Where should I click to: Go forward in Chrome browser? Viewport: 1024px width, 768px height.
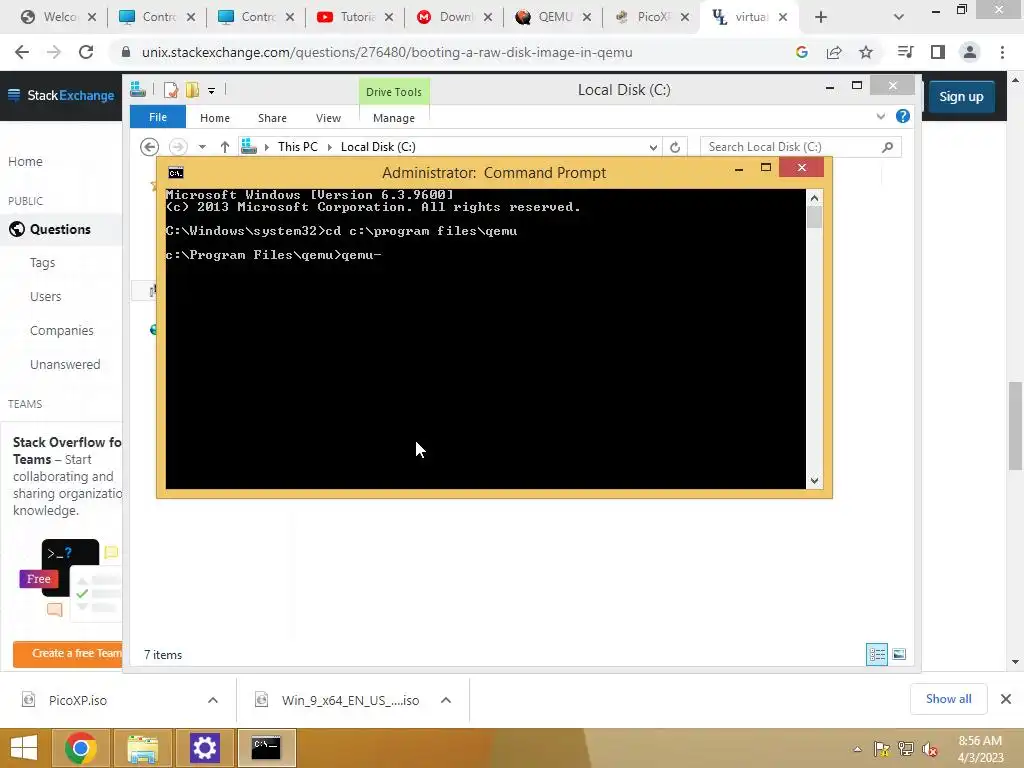pos(54,52)
